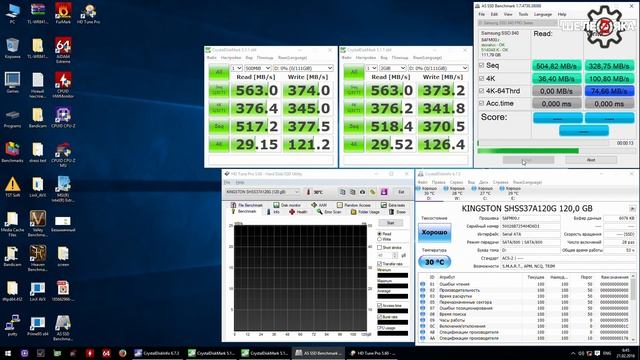This screenshot has width=640, height=360.
Task: Select Read radio button in HD Tune
Action: (x=380, y=234)
